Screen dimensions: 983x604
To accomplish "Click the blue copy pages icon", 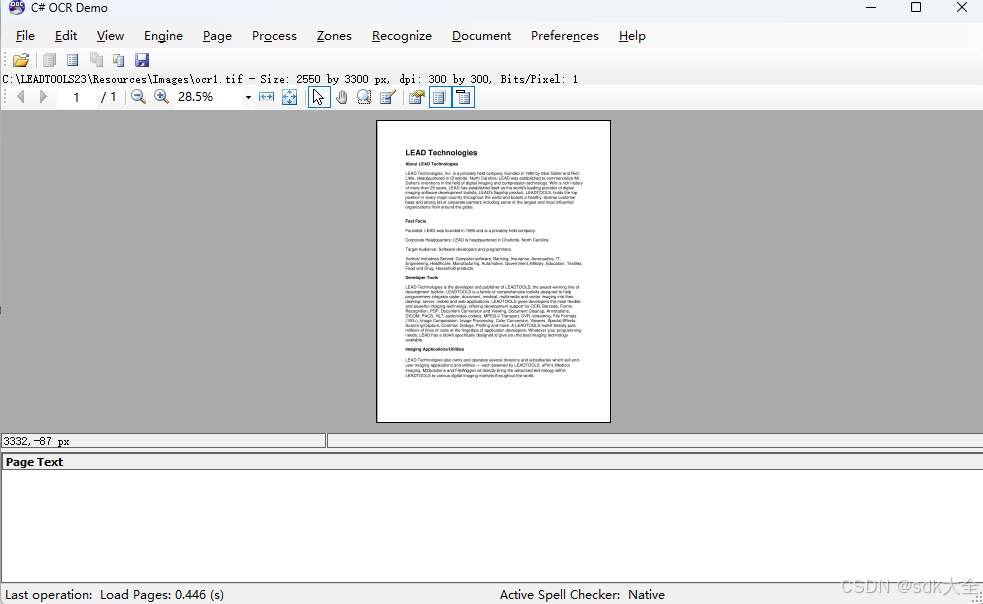I will click(x=118, y=60).
